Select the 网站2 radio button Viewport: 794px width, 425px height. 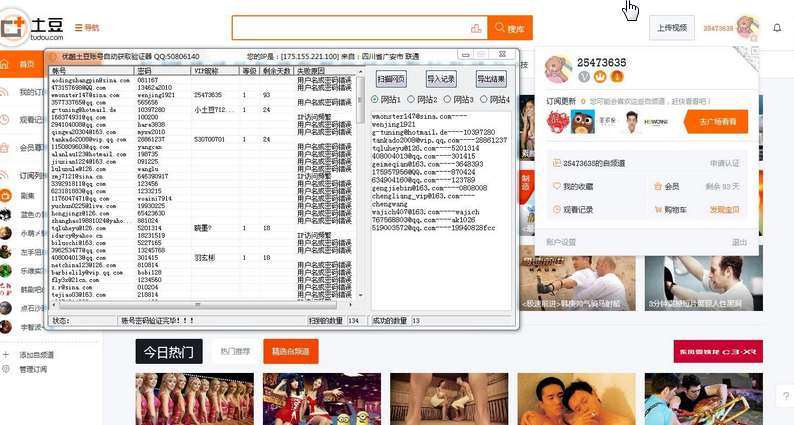[x=411, y=99]
